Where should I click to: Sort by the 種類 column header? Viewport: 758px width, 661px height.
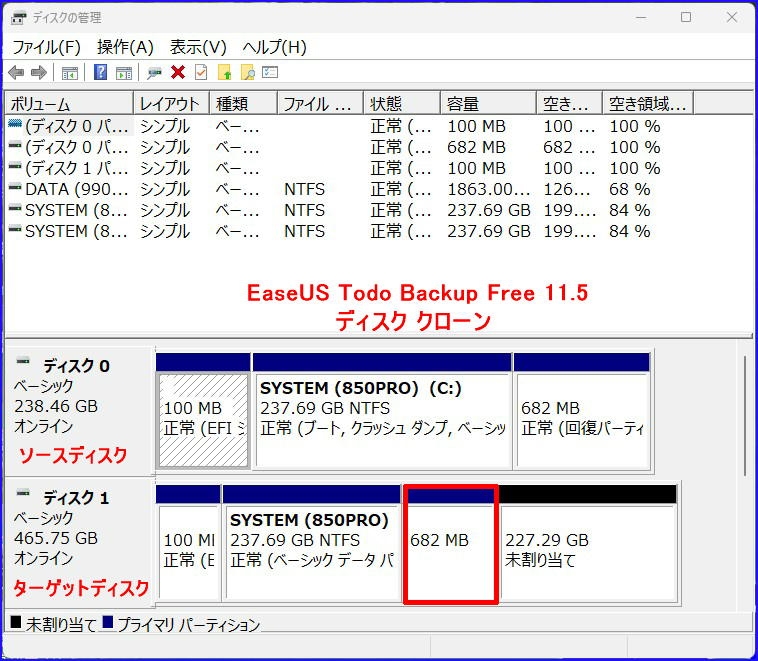coord(243,103)
